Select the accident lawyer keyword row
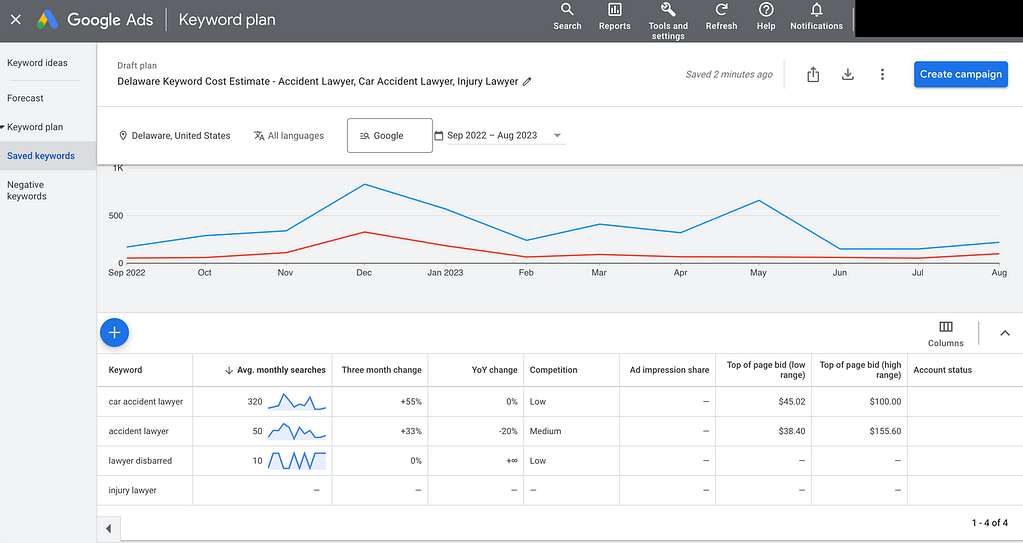The width and height of the screenshot is (1023, 543). tap(138, 431)
